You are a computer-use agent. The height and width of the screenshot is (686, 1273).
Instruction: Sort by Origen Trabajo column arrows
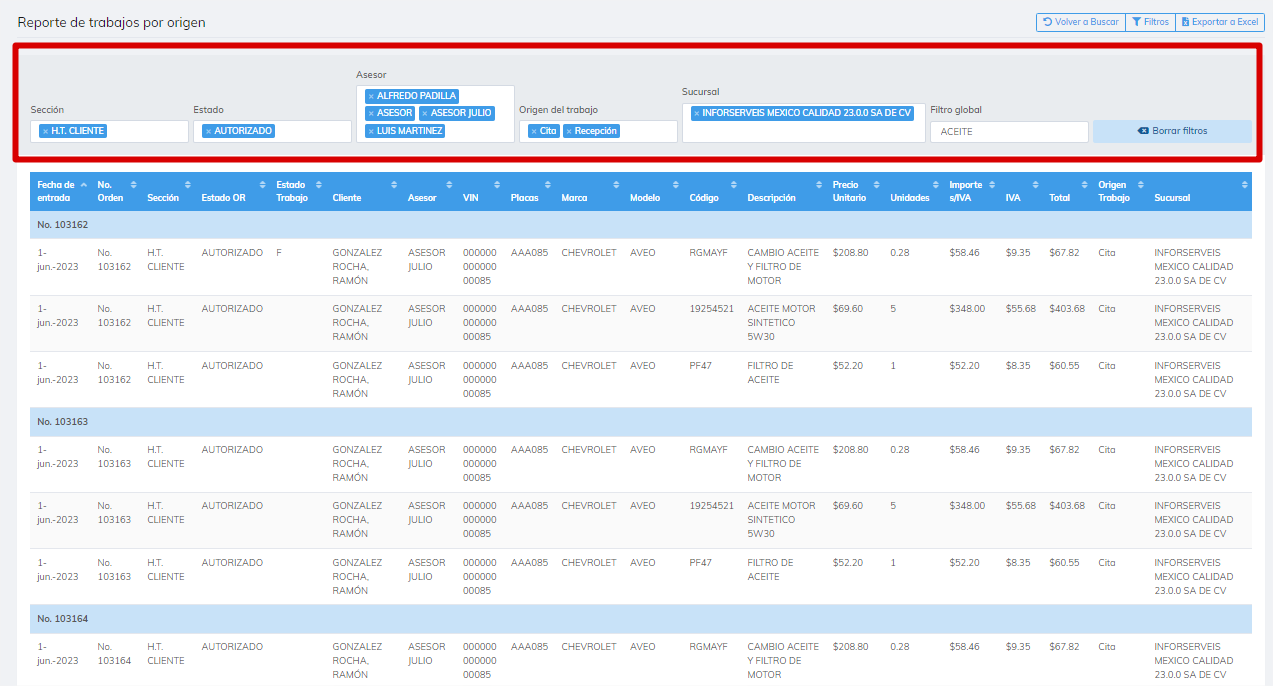pyautogui.click(x=1142, y=185)
